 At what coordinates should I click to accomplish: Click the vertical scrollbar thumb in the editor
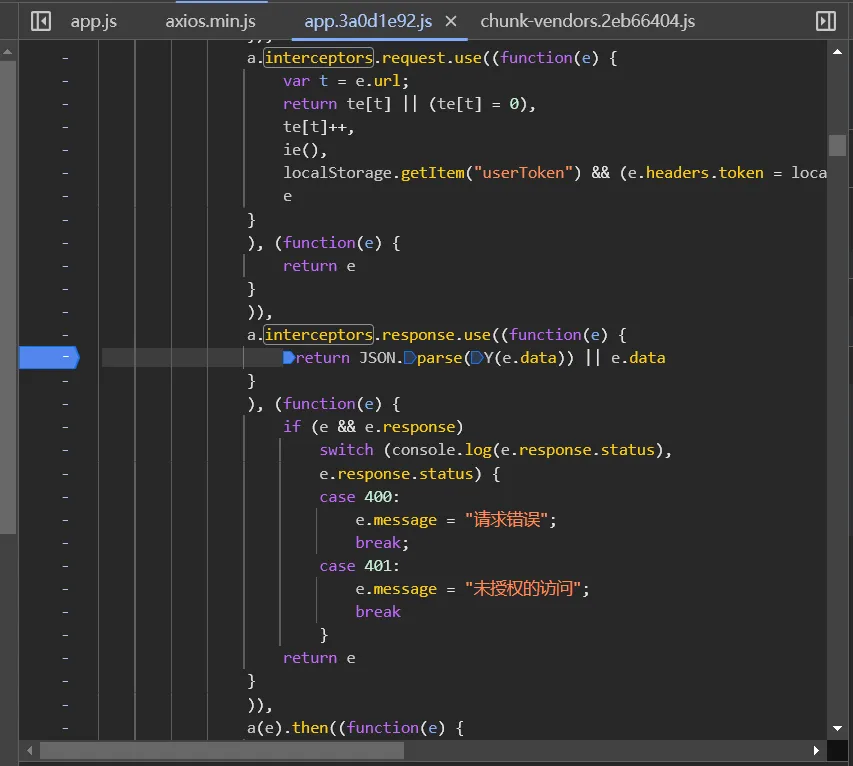[837, 145]
